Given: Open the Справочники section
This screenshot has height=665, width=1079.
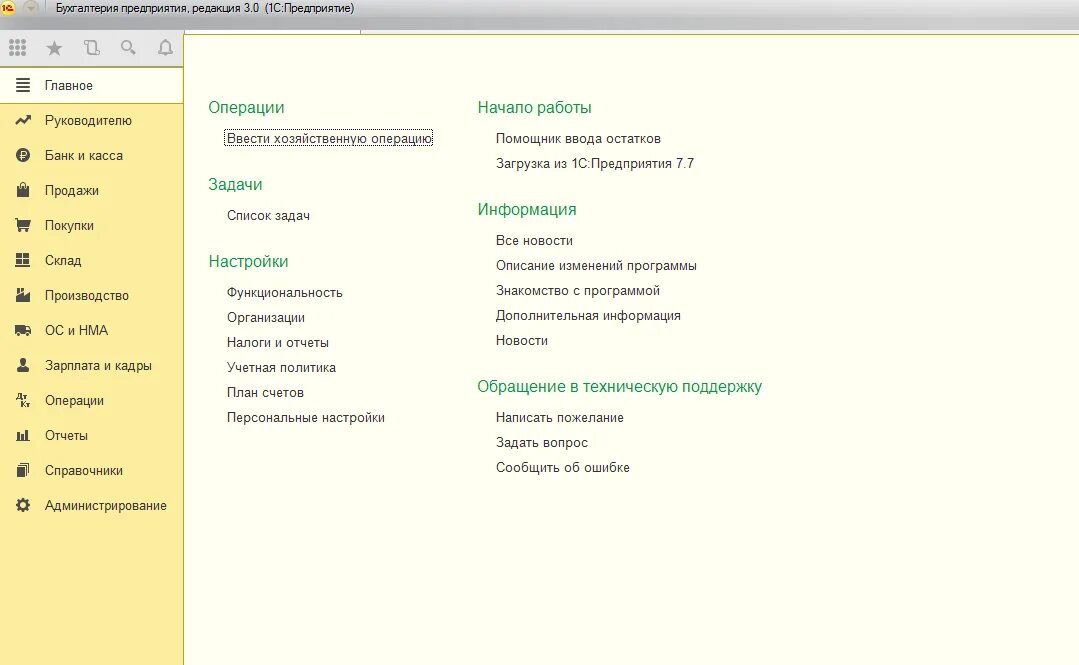Looking at the screenshot, I should pyautogui.click(x=92, y=470).
